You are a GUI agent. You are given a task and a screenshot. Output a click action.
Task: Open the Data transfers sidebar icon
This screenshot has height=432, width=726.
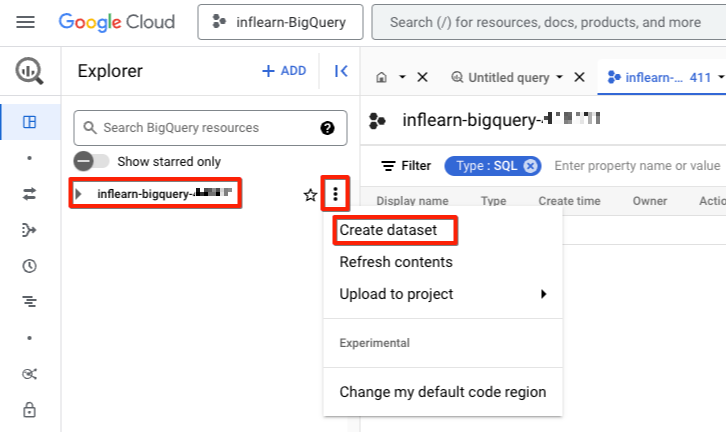30,194
